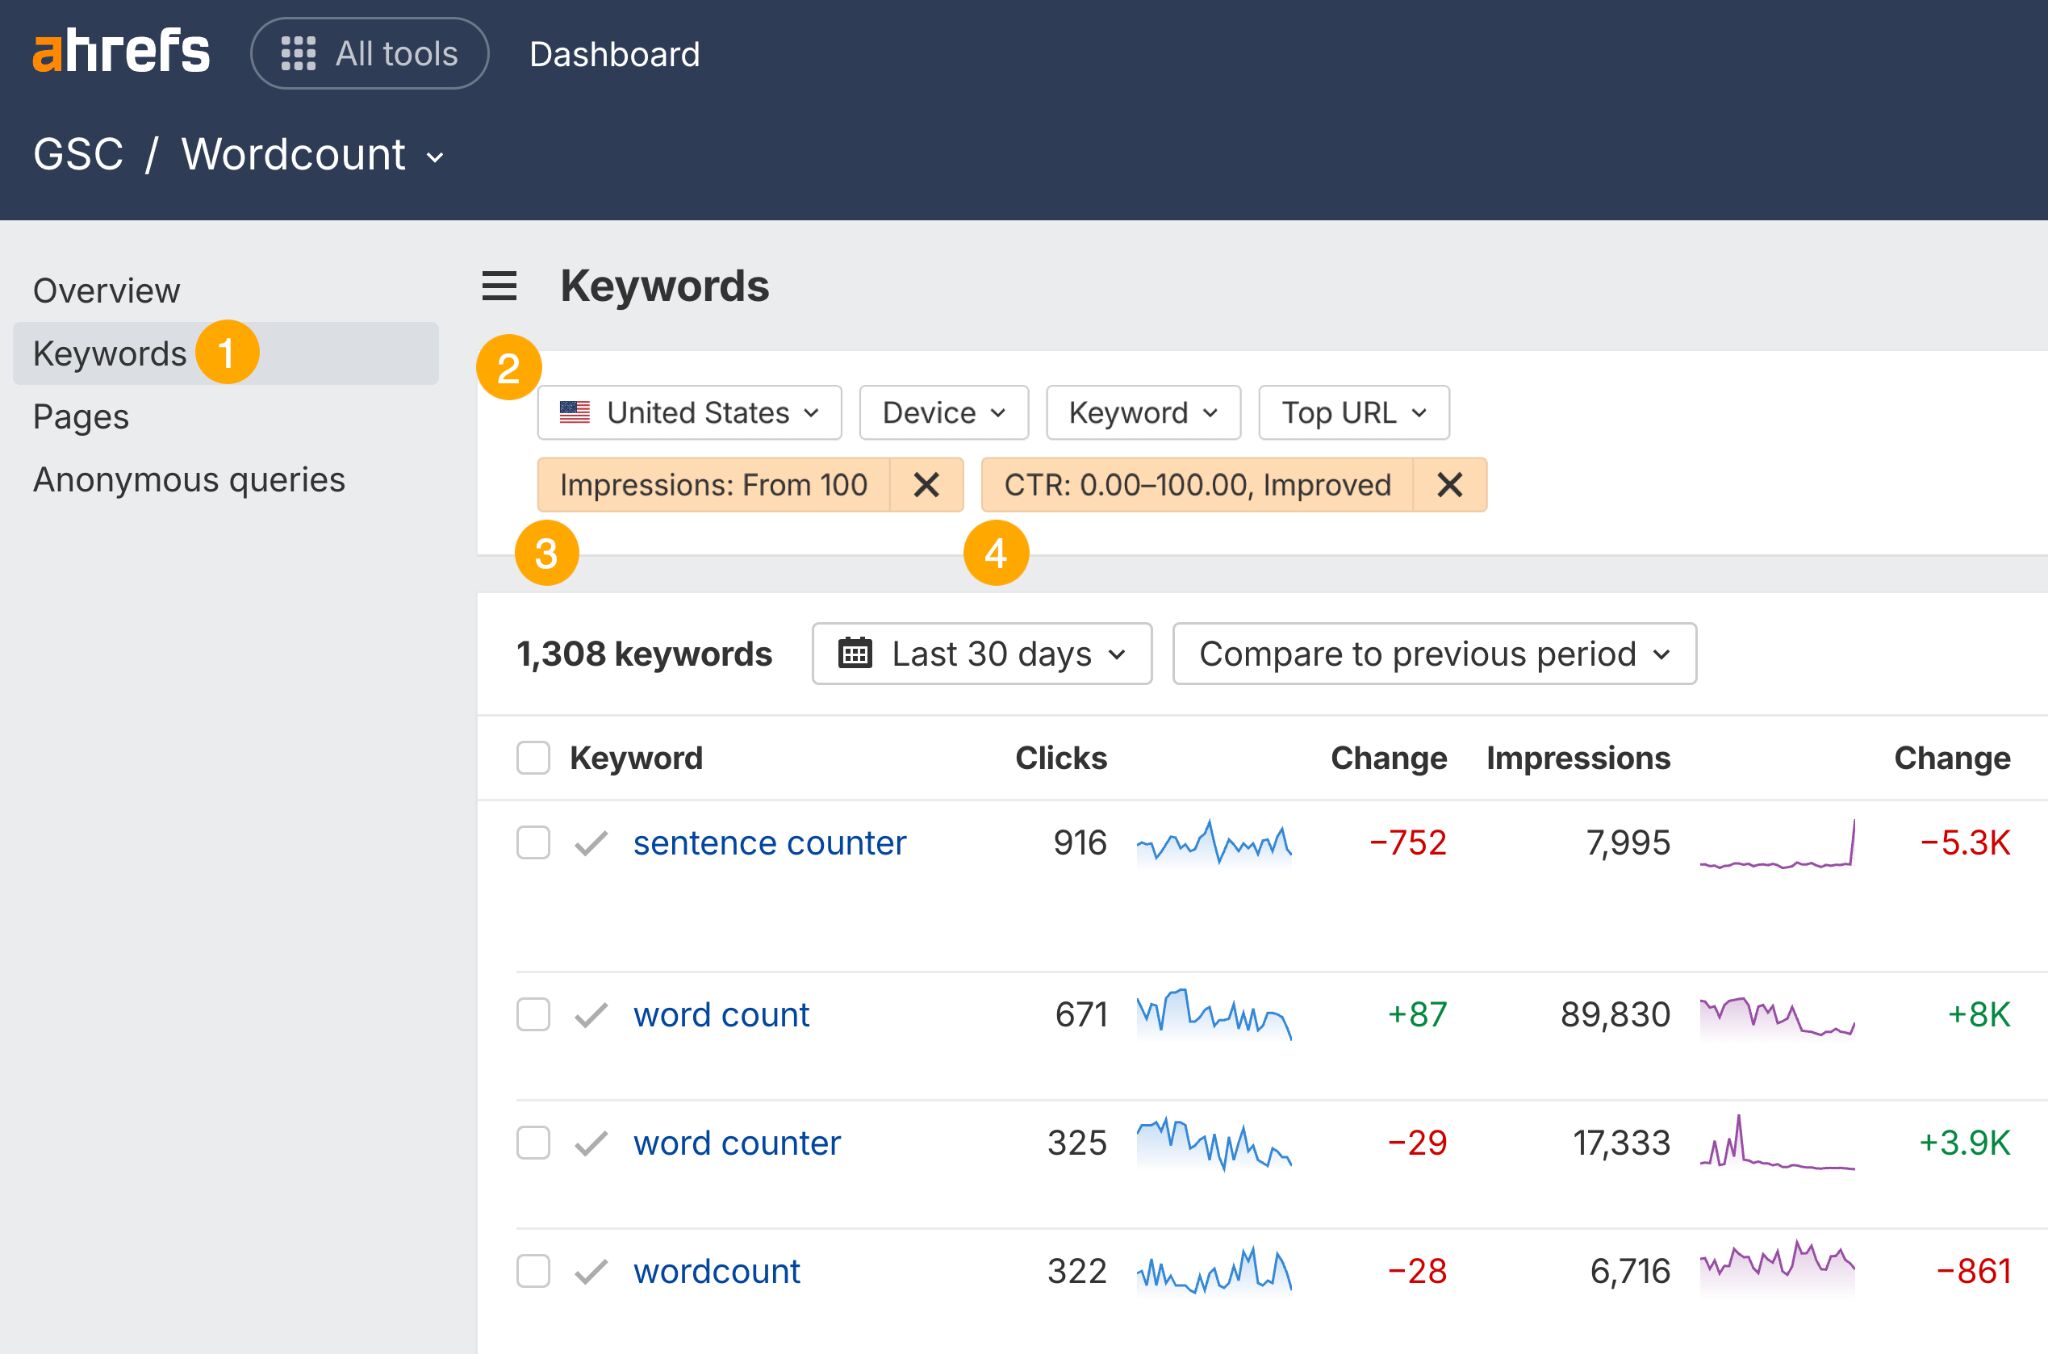Click the checkmark beside sentence counter
2048x1354 pixels.
point(590,843)
